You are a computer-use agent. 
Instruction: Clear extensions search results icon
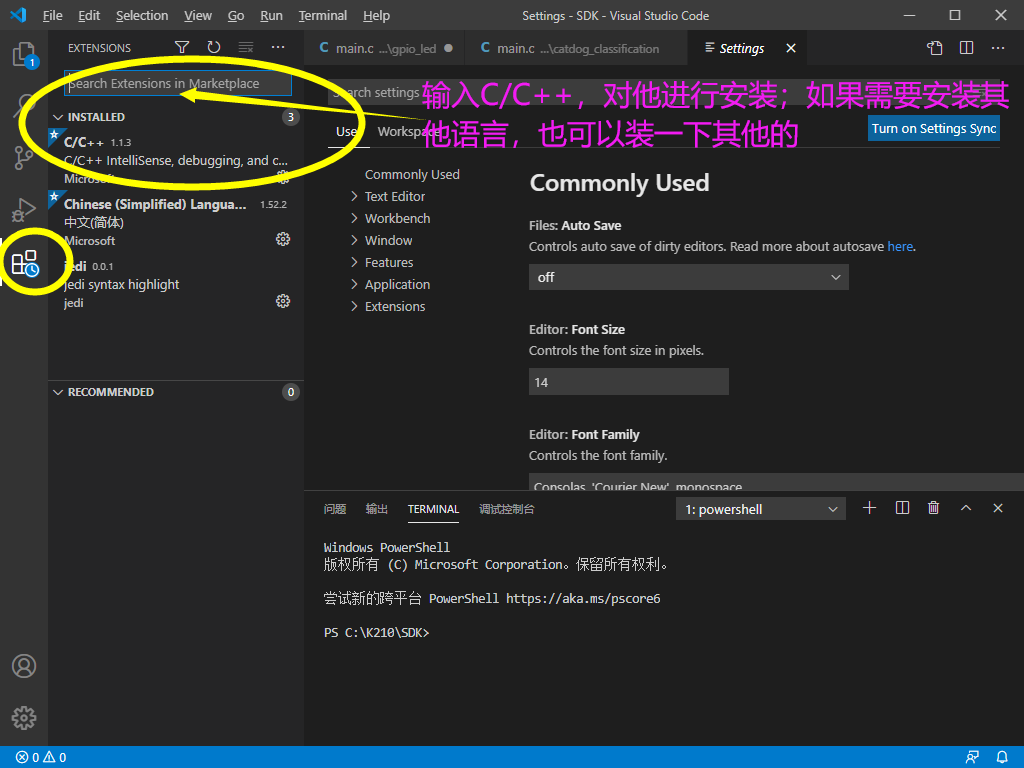pyautogui.click(x=246, y=47)
